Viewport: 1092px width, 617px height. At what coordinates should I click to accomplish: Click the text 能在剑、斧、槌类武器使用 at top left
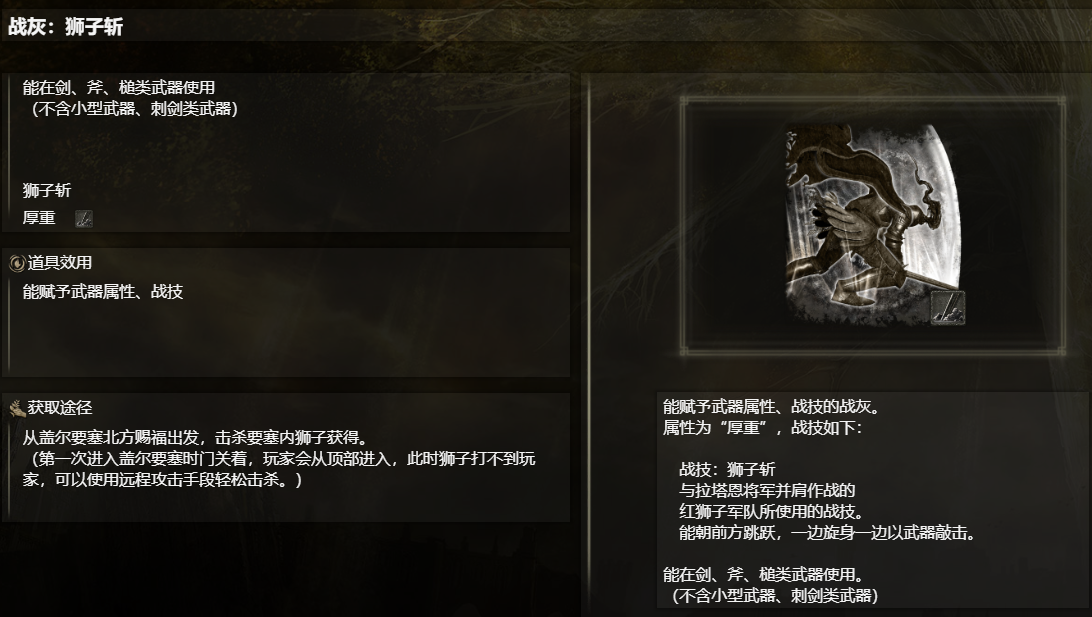(118, 88)
